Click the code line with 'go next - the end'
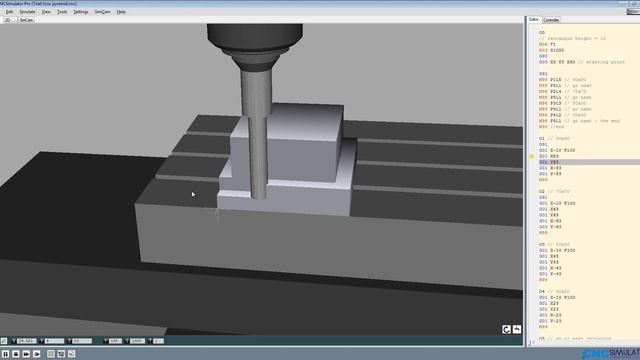The height and width of the screenshot is (360, 640). coord(579,121)
